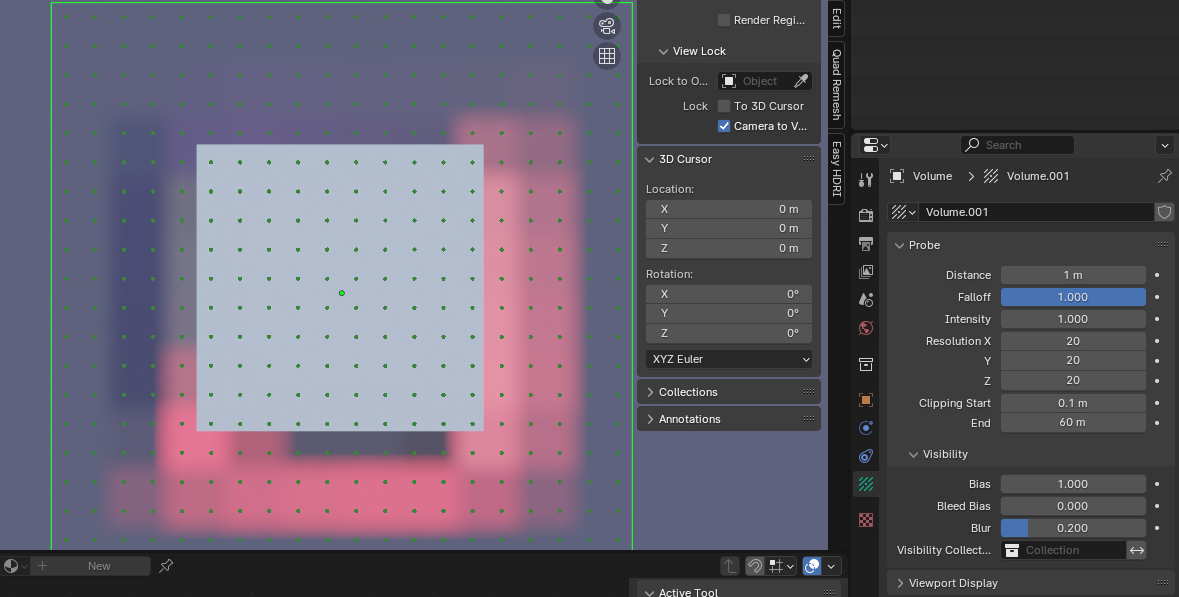Viewport: 1179px width, 597px height.
Task: Open the Texture properties tab
Action: coord(865,520)
